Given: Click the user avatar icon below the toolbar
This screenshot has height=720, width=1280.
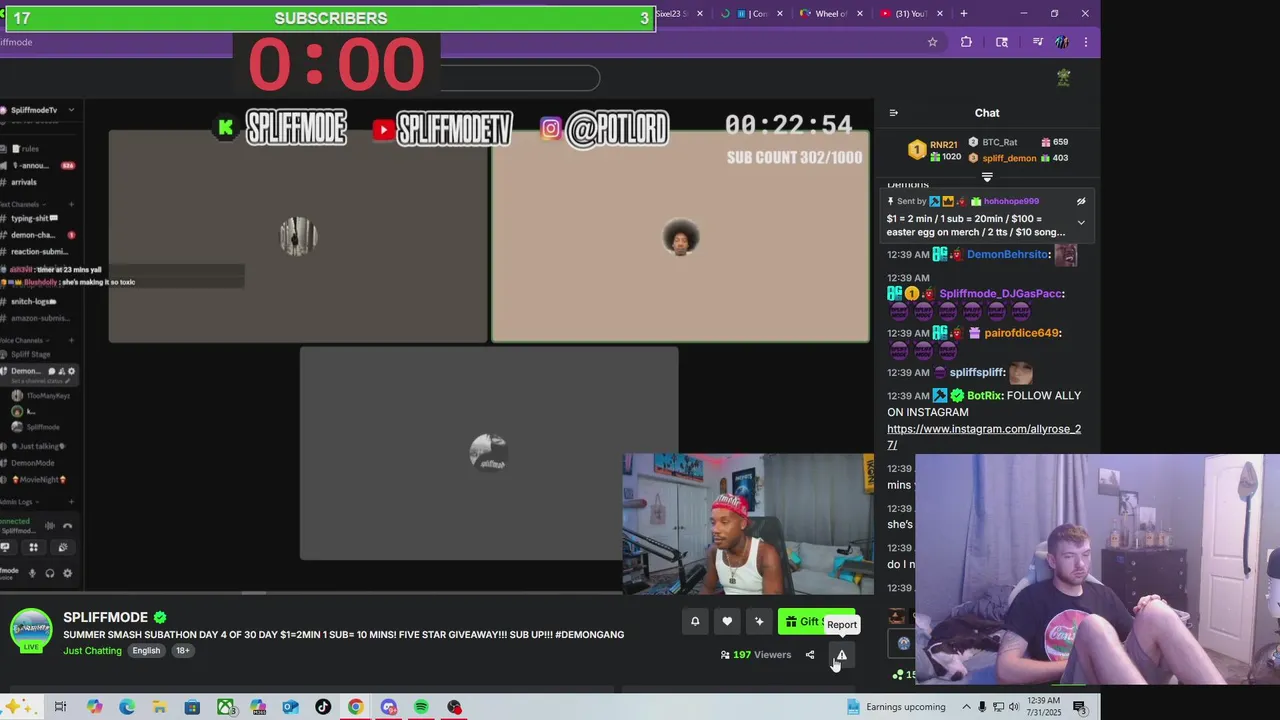Looking at the screenshot, I should point(1064,77).
